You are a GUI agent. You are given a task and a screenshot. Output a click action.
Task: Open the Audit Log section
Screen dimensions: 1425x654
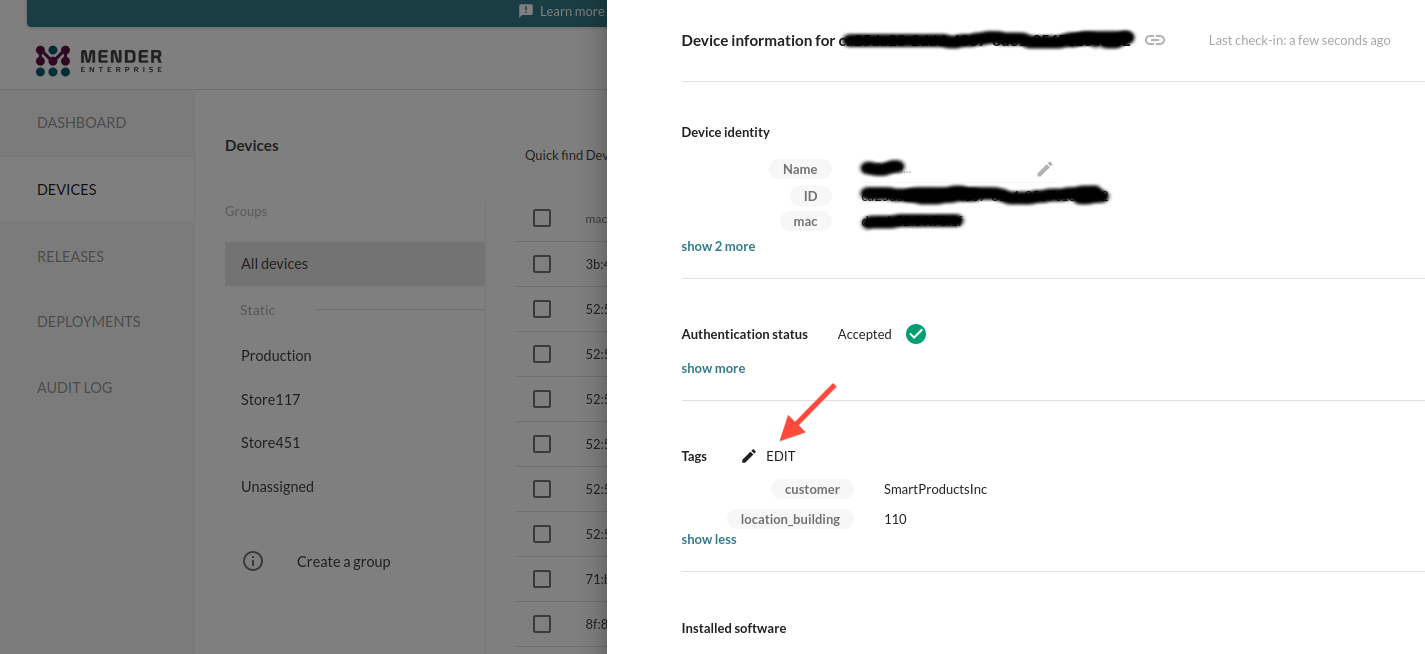[x=75, y=388]
